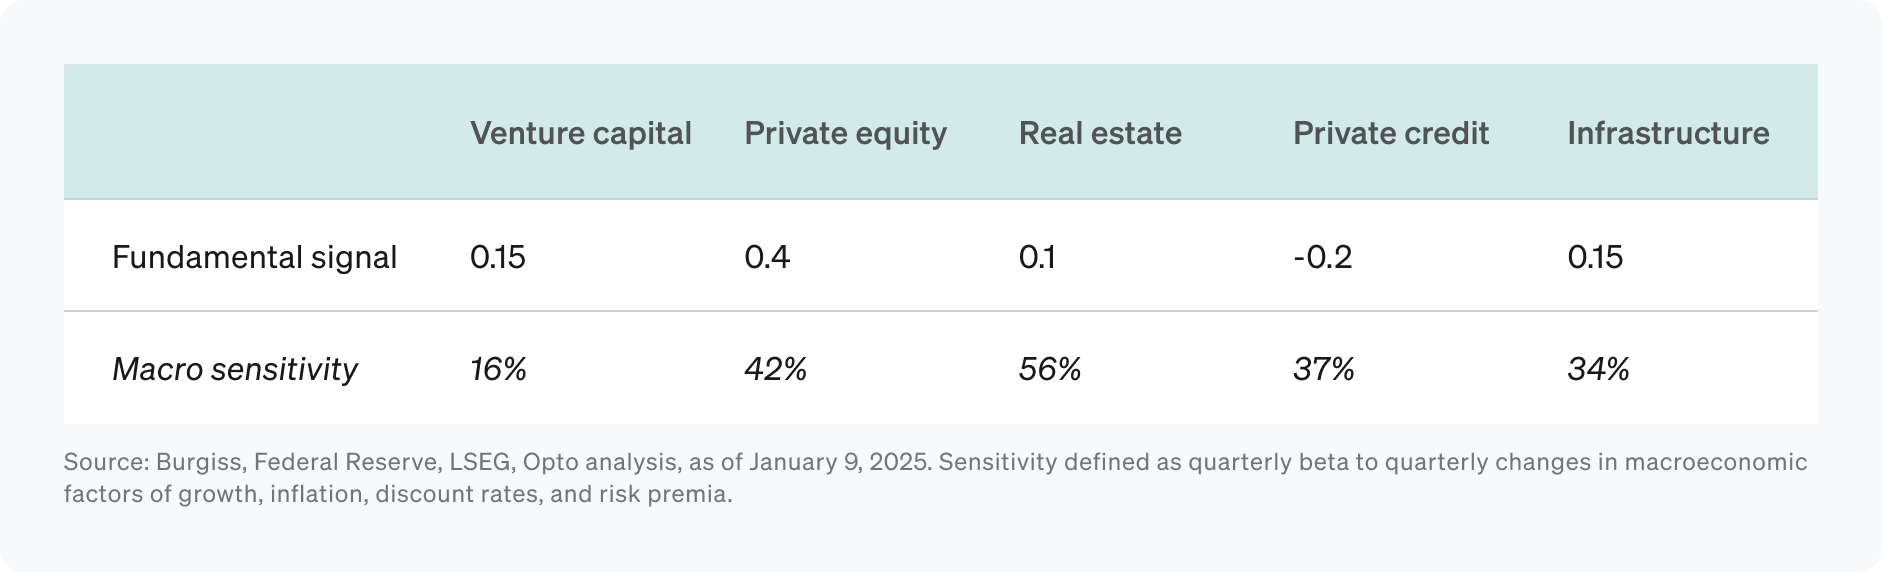Click the Private credit column header

pyautogui.click(x=1390, y=133)
